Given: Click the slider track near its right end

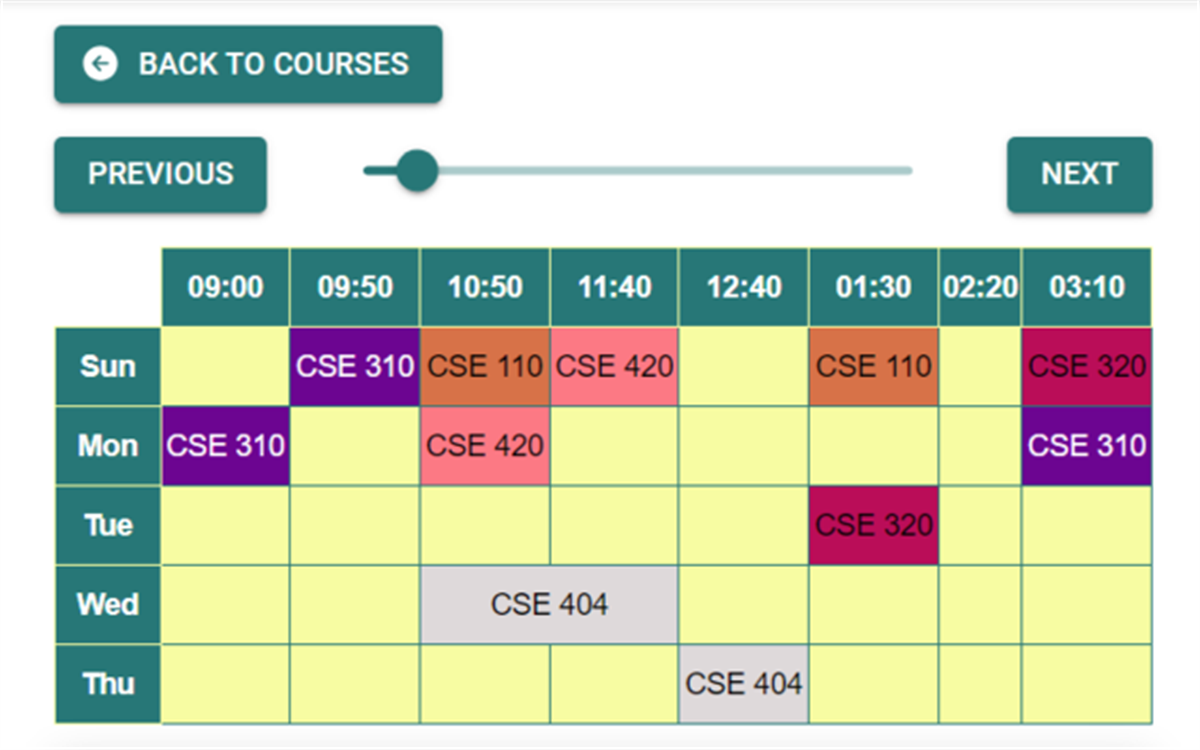Looking at the screenshot, I should [895, 170].
